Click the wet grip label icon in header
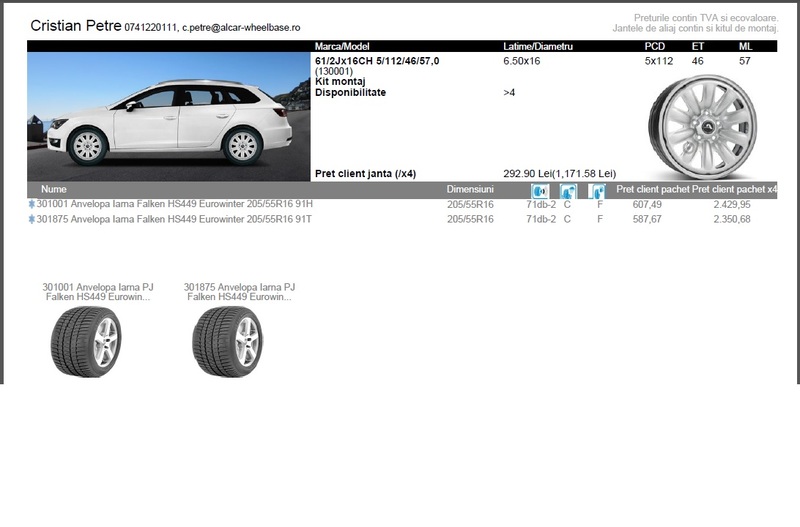 (x=568, y=191)
